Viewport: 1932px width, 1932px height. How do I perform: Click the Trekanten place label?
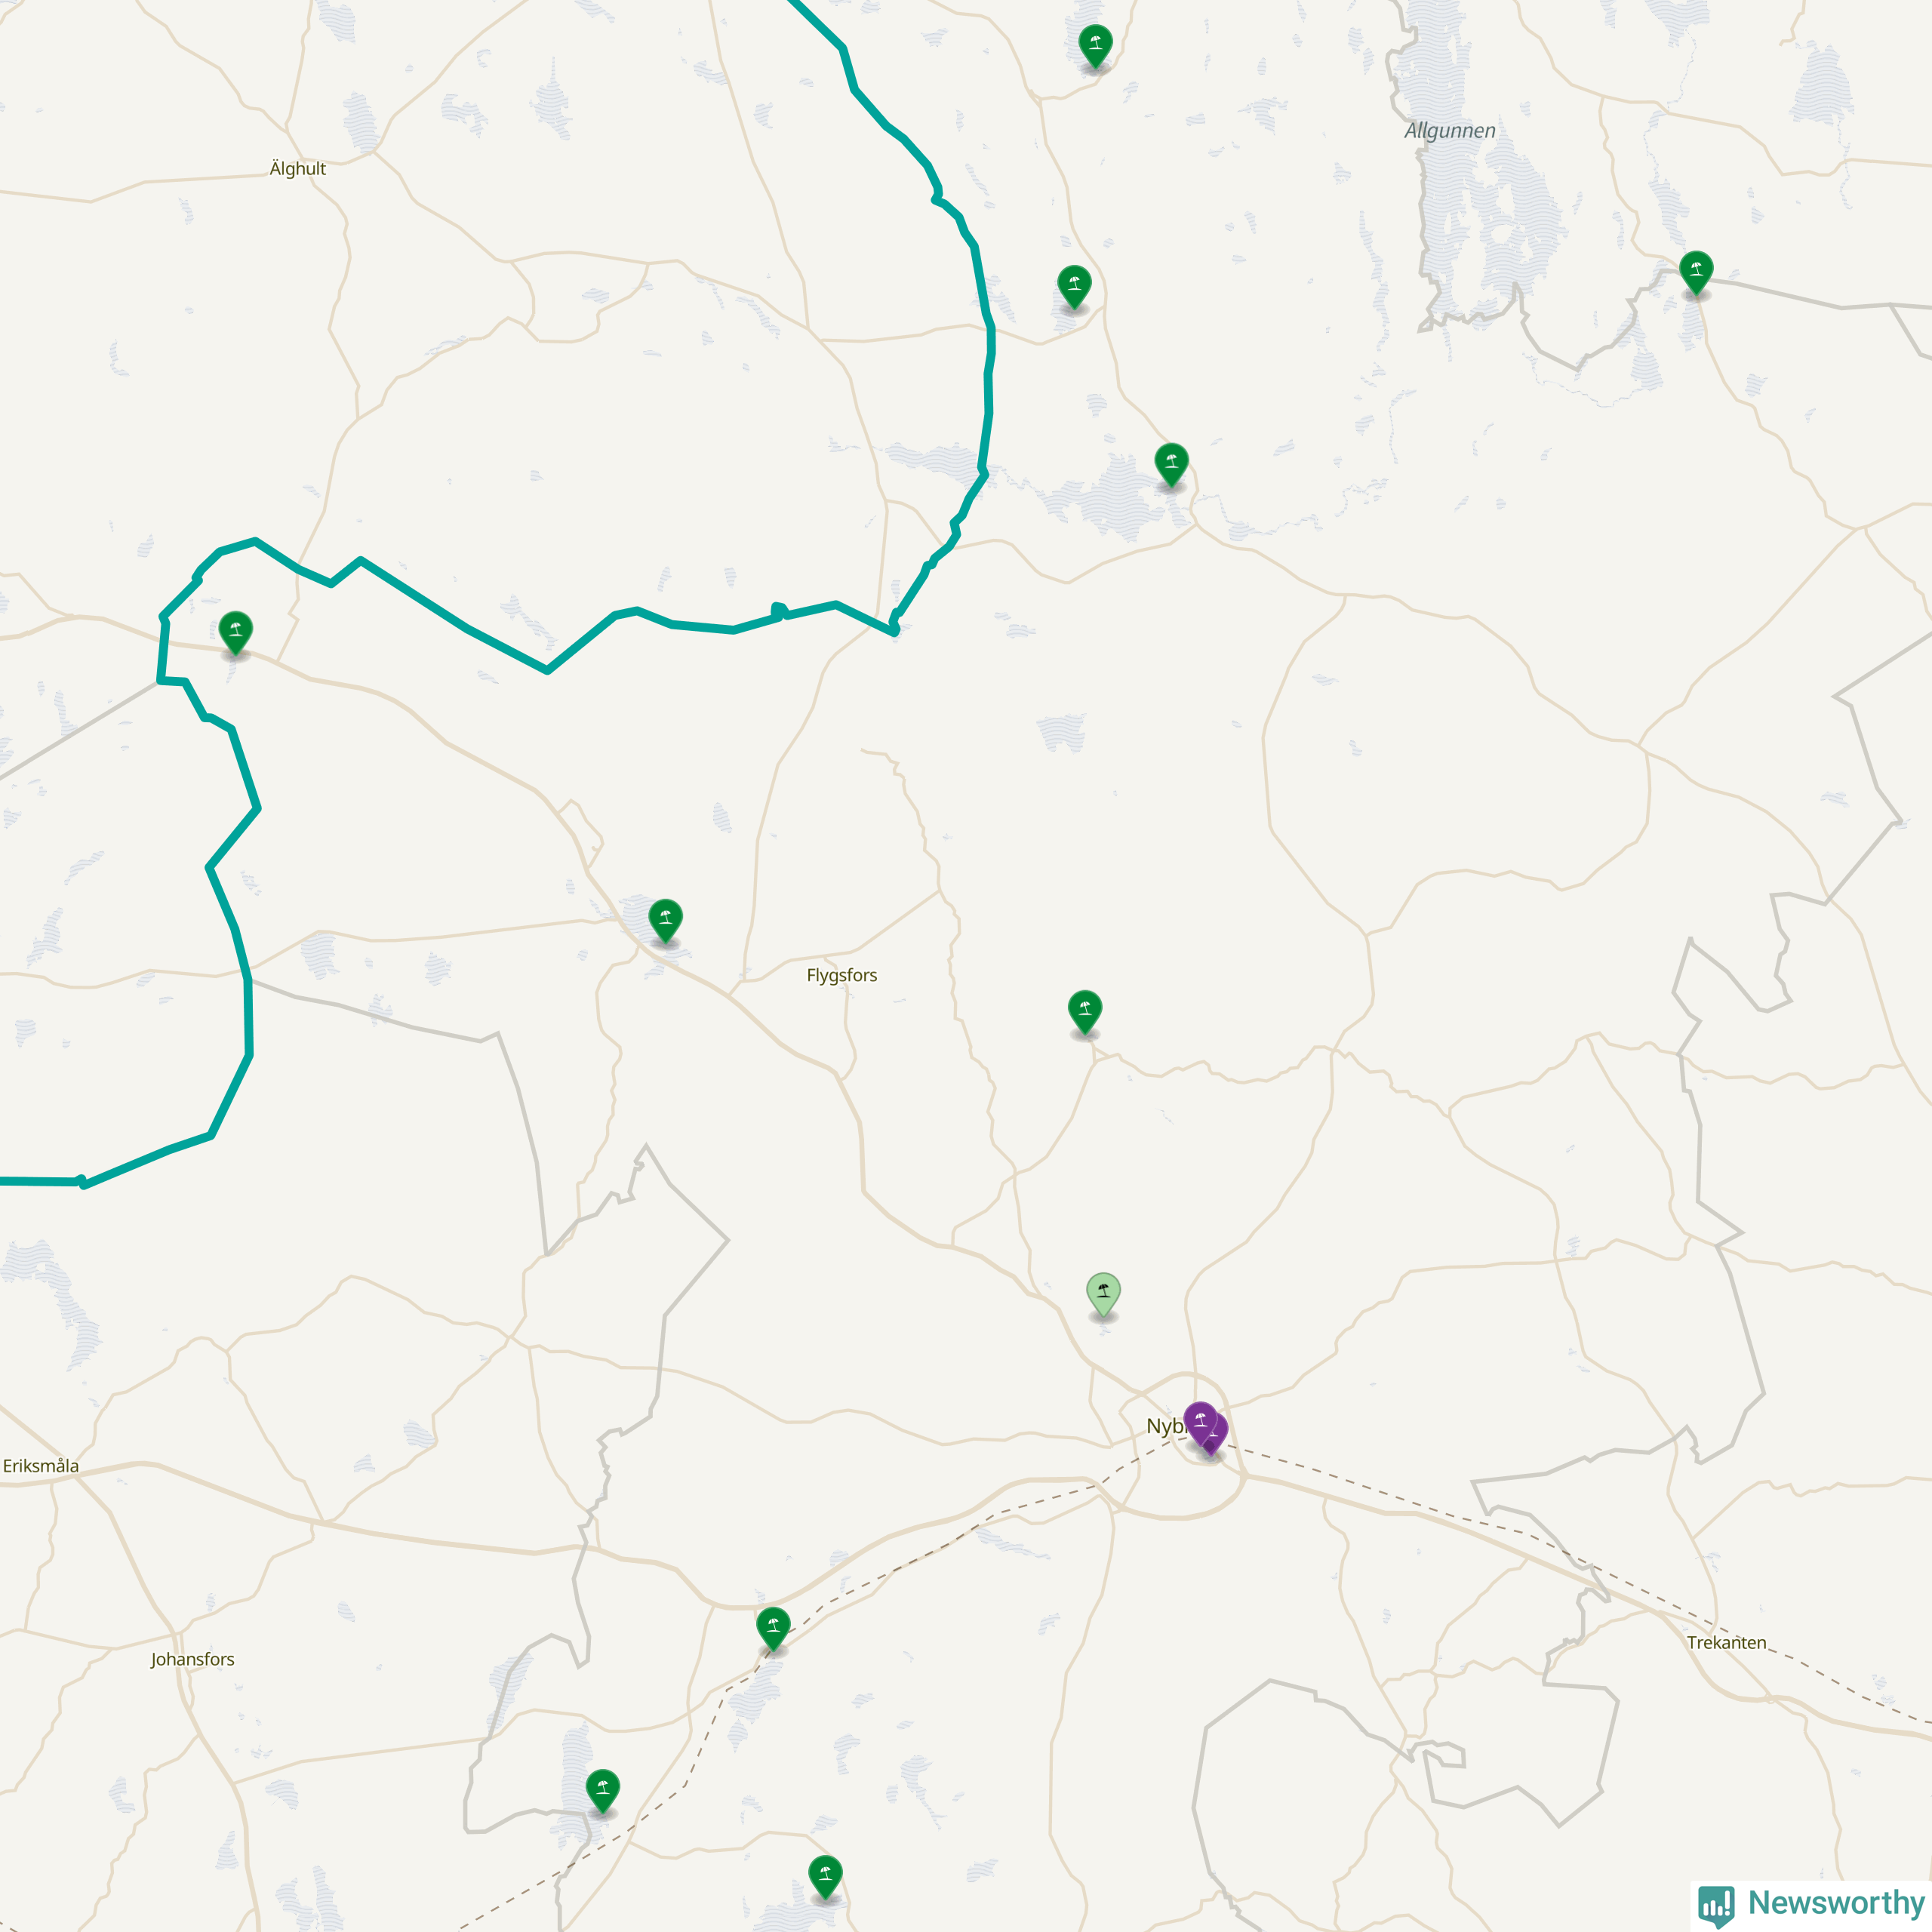click(x=1726, y=1642)
